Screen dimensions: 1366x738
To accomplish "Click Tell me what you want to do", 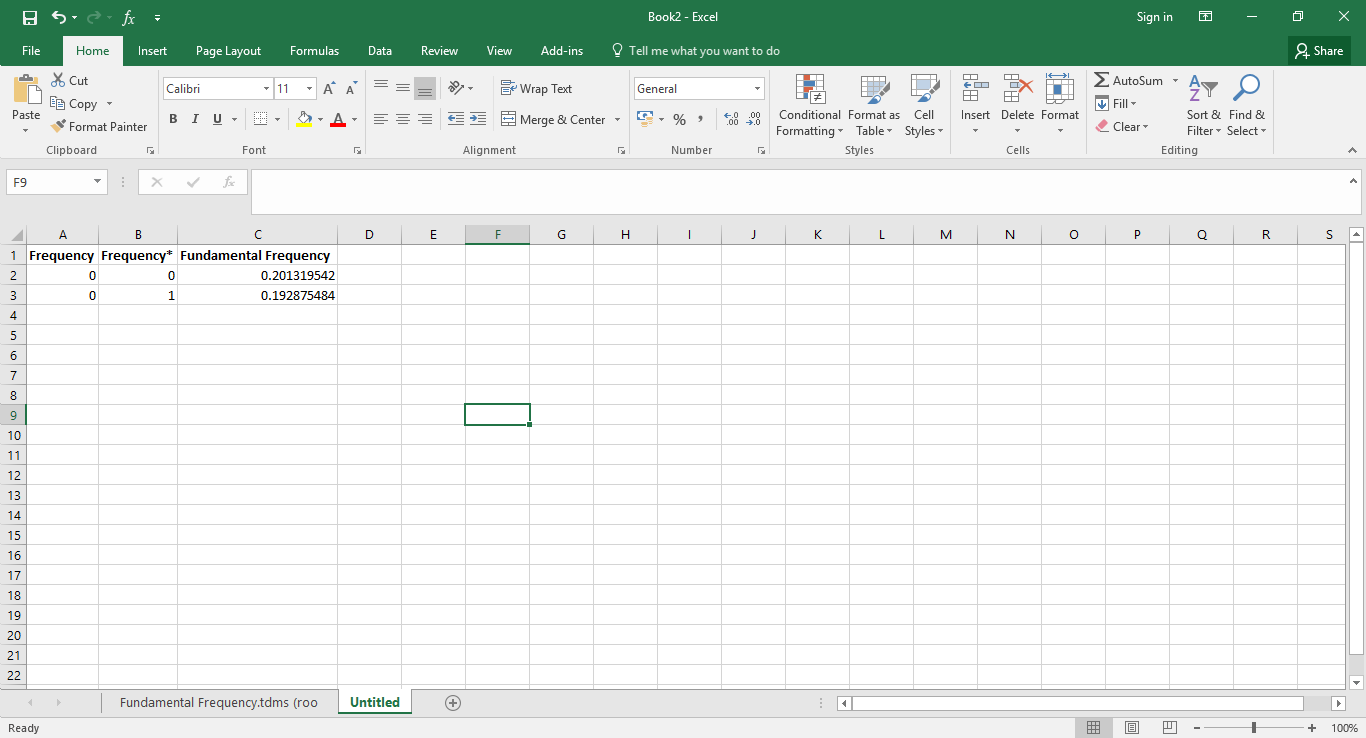I will coord(696,51).
